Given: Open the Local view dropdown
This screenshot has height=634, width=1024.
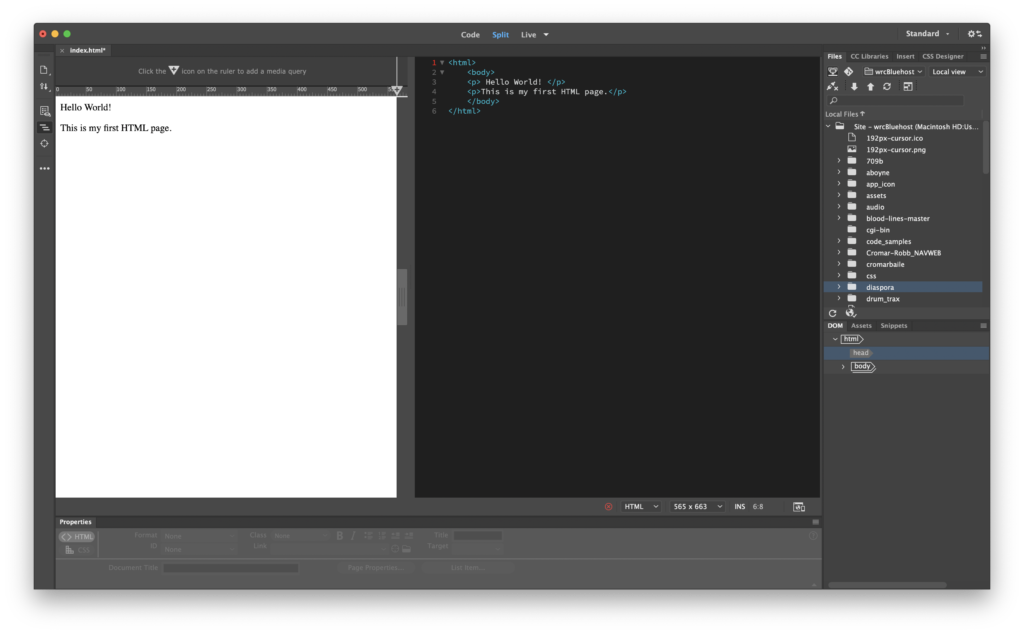Looking at the screenshot, I should click(957, 72).
